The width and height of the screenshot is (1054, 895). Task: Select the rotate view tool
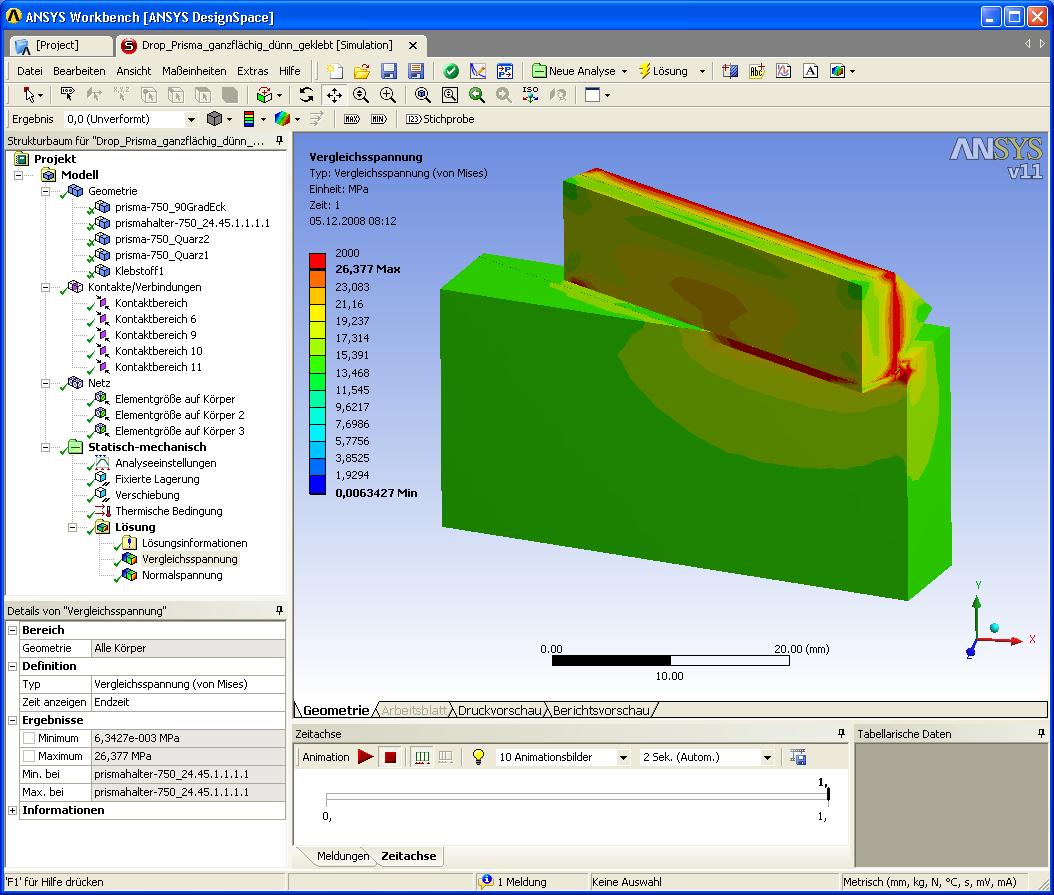pyautogui.click(x=307, y=95)
